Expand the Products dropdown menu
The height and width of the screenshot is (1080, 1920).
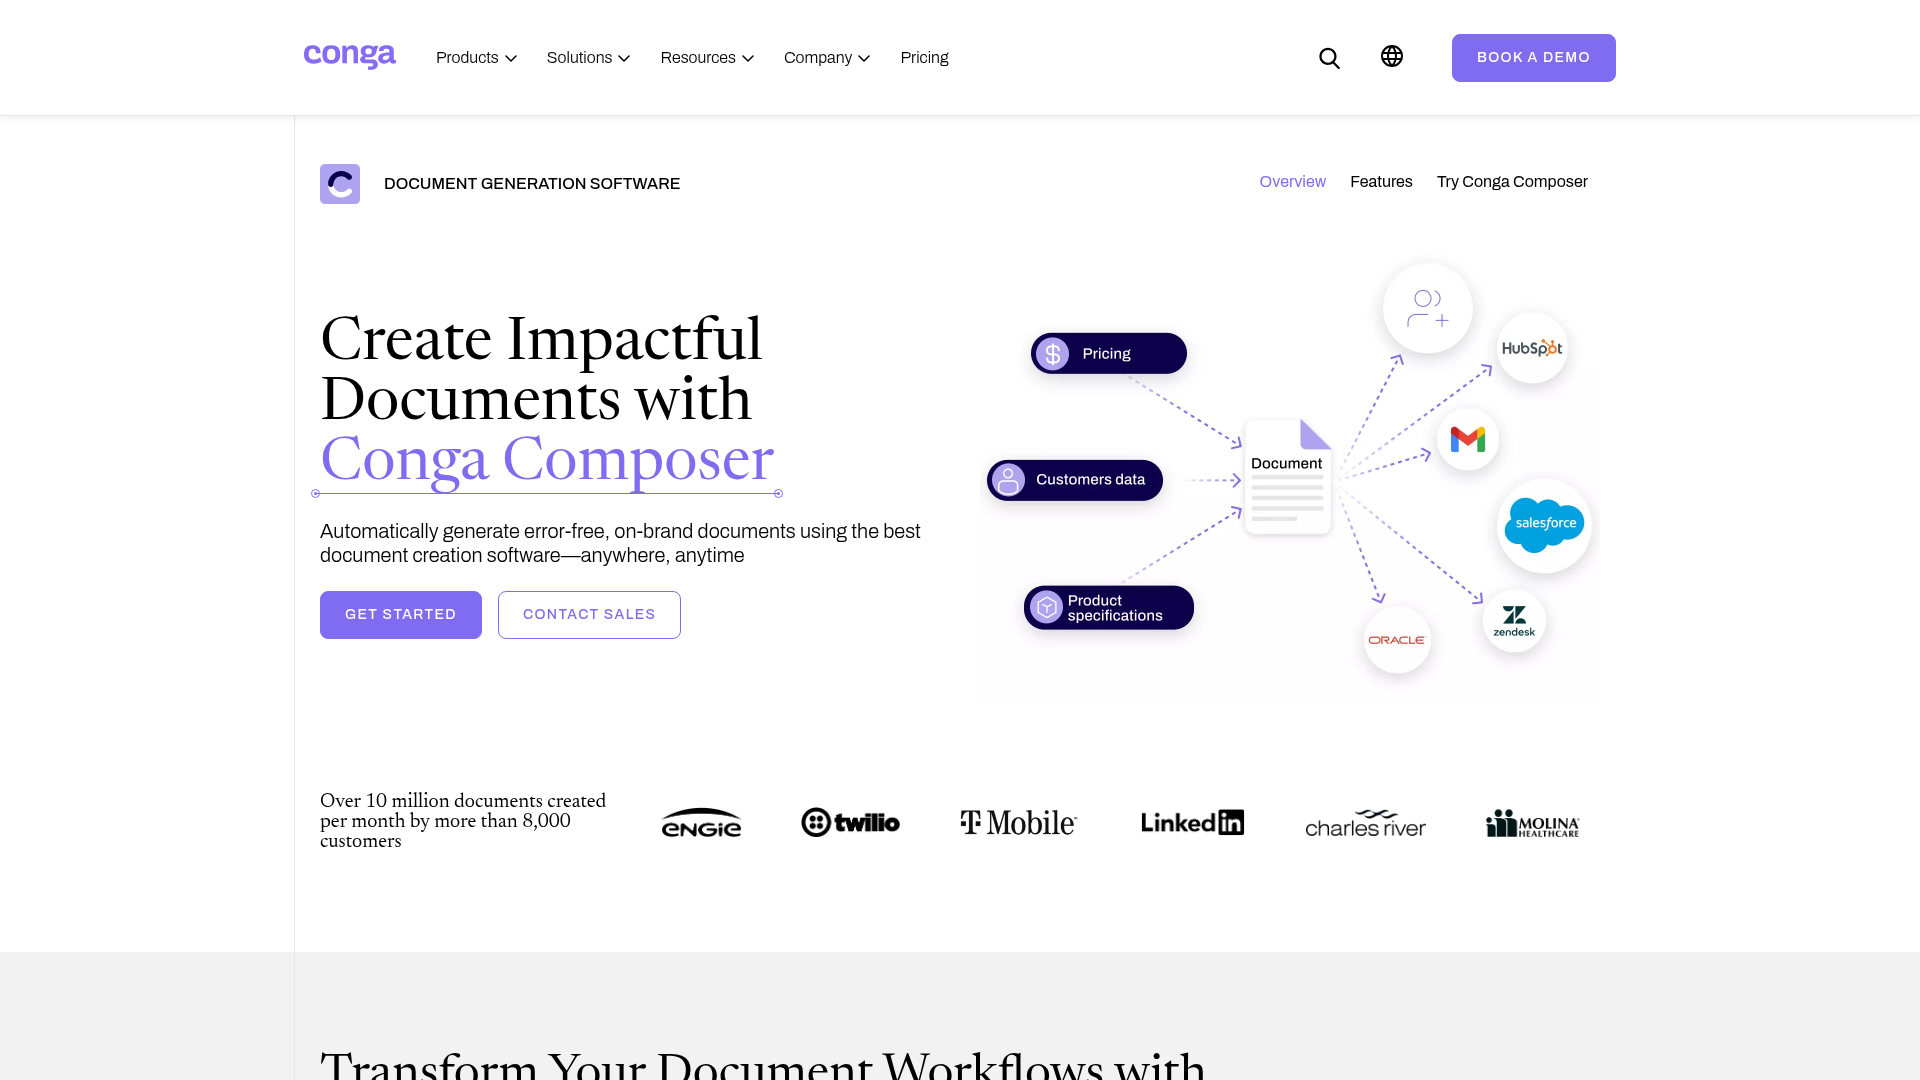coord(476,57)
